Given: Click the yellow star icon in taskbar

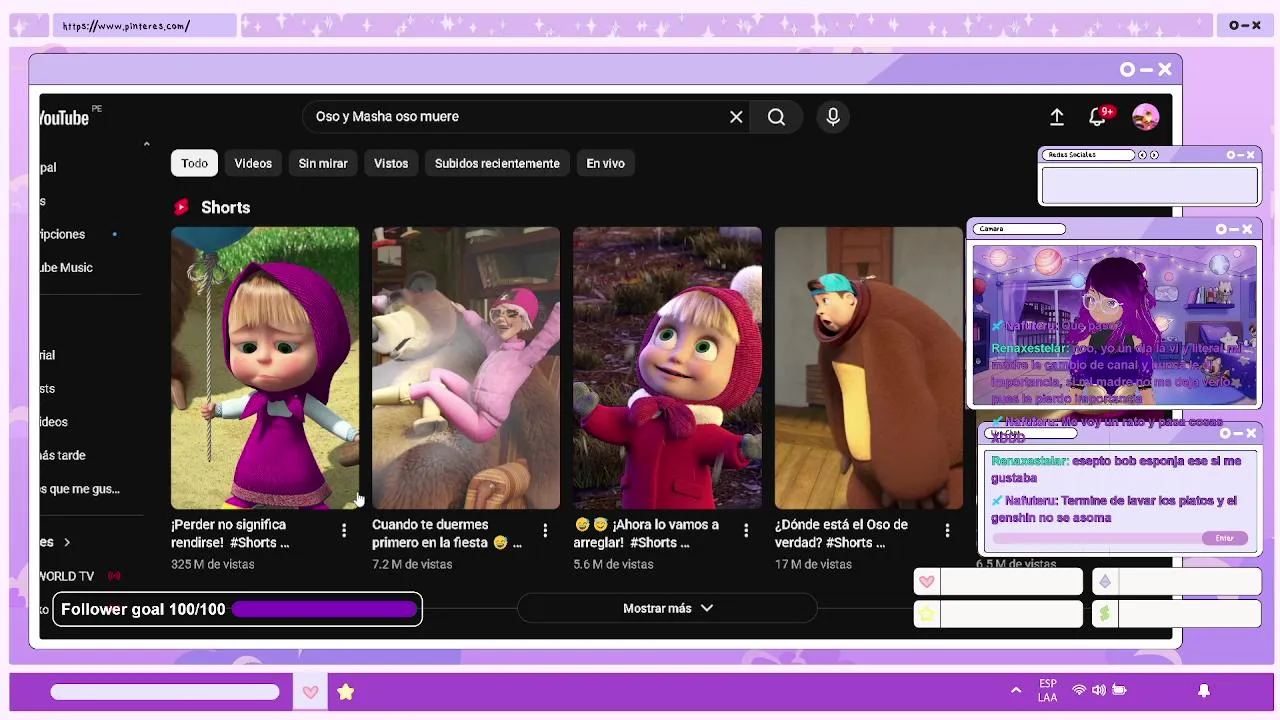Looking at the screenshot, I should (x=345, y=692).
